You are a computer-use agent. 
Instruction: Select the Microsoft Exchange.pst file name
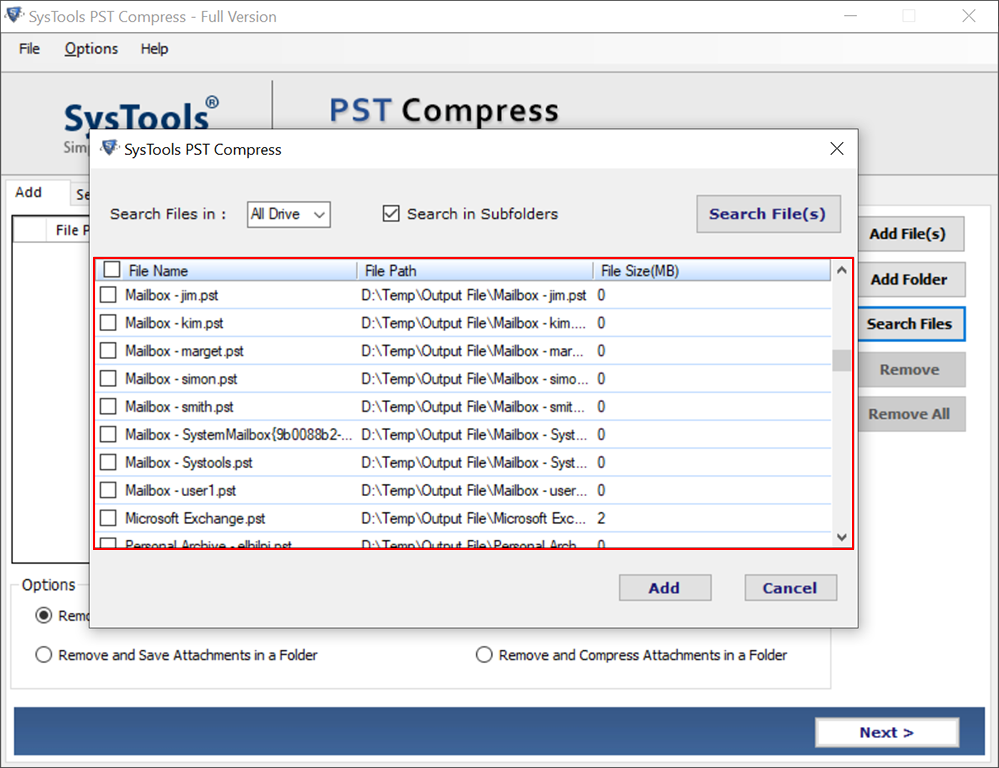[195, 518]
